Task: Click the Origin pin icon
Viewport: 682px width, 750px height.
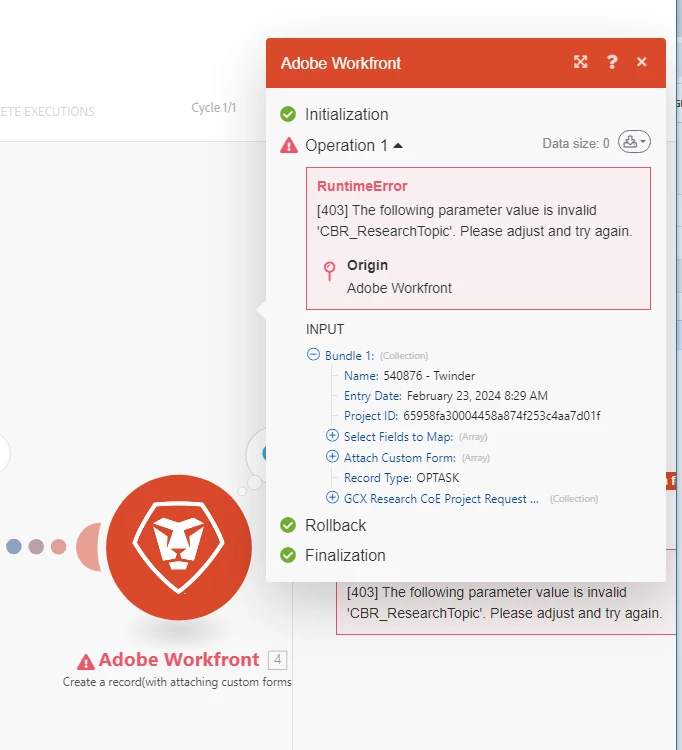Action: 330,271
